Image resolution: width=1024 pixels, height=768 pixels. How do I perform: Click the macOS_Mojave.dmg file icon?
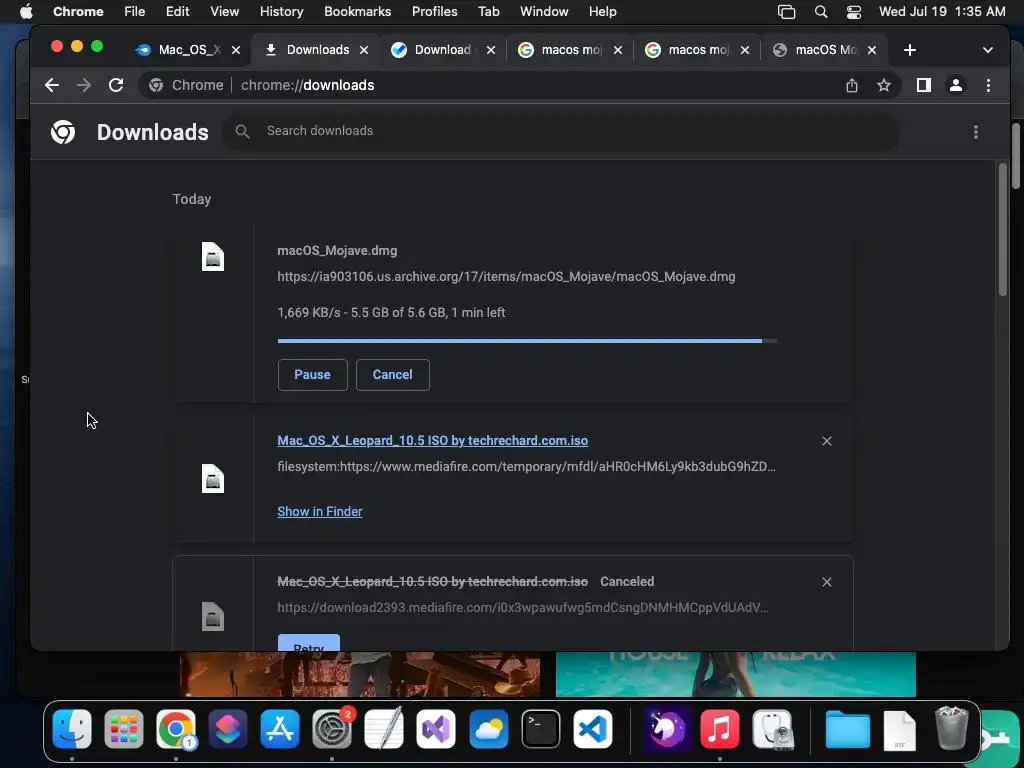pyautogui.click(x=213, y=257)
